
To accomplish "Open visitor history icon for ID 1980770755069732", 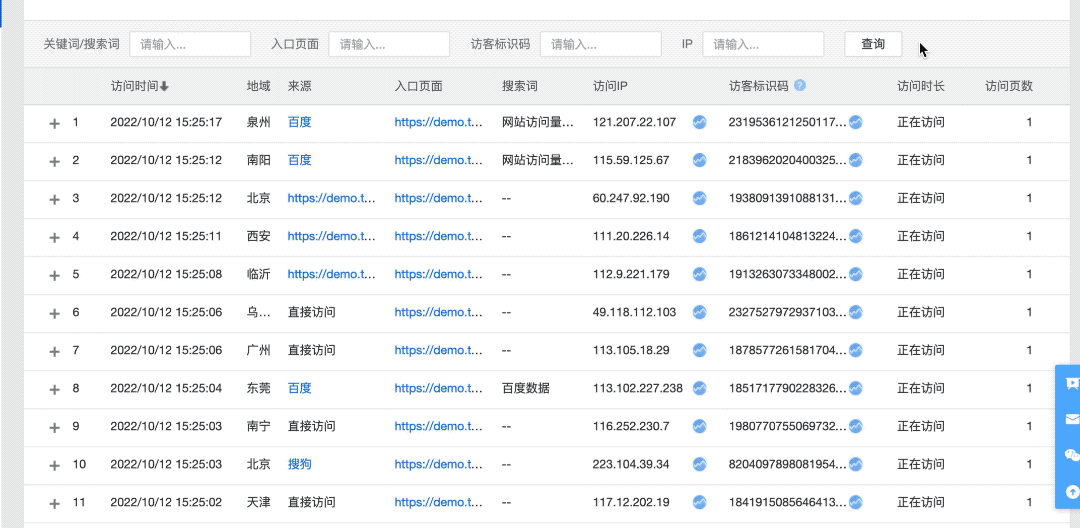I will click(855, 426).
